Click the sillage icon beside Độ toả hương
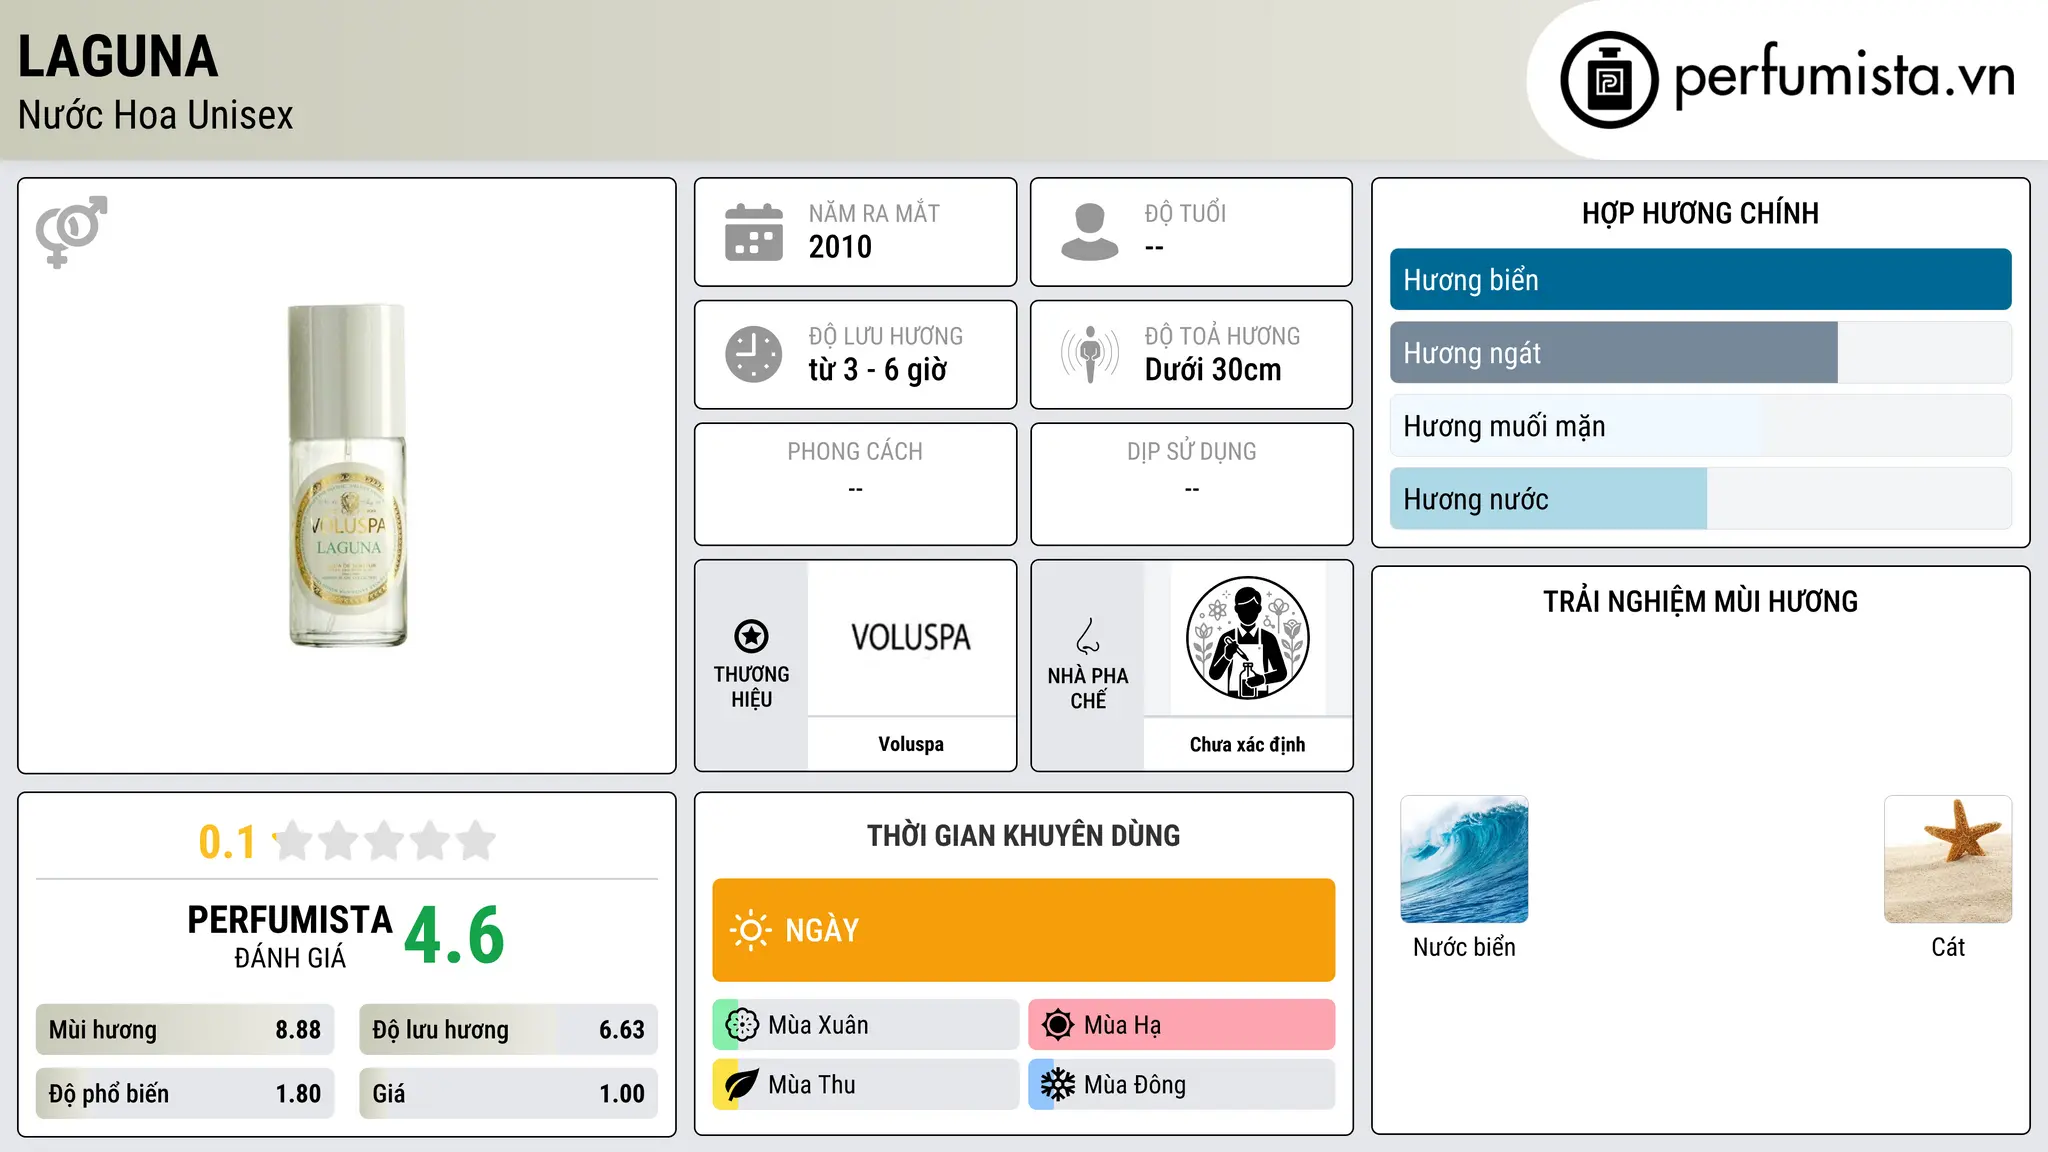2048x1152 pixels. pos(1089,354)
